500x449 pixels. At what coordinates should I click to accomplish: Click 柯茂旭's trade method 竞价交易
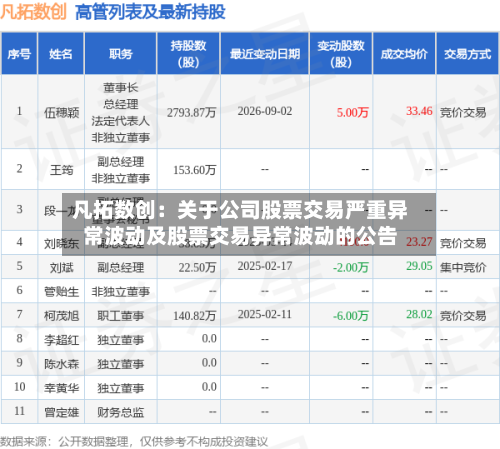pyautogui.click(x=463, y=316)
